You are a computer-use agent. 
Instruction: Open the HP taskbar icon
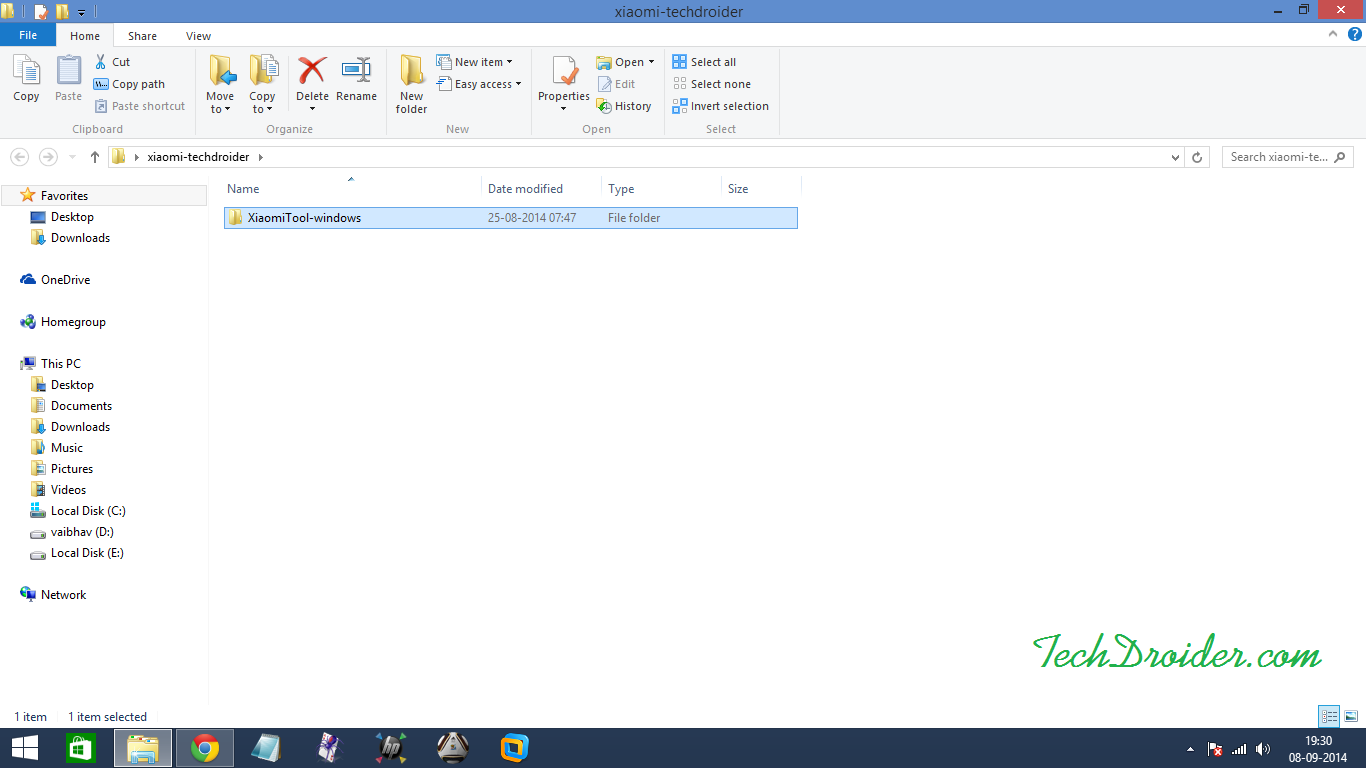(391, 748)
